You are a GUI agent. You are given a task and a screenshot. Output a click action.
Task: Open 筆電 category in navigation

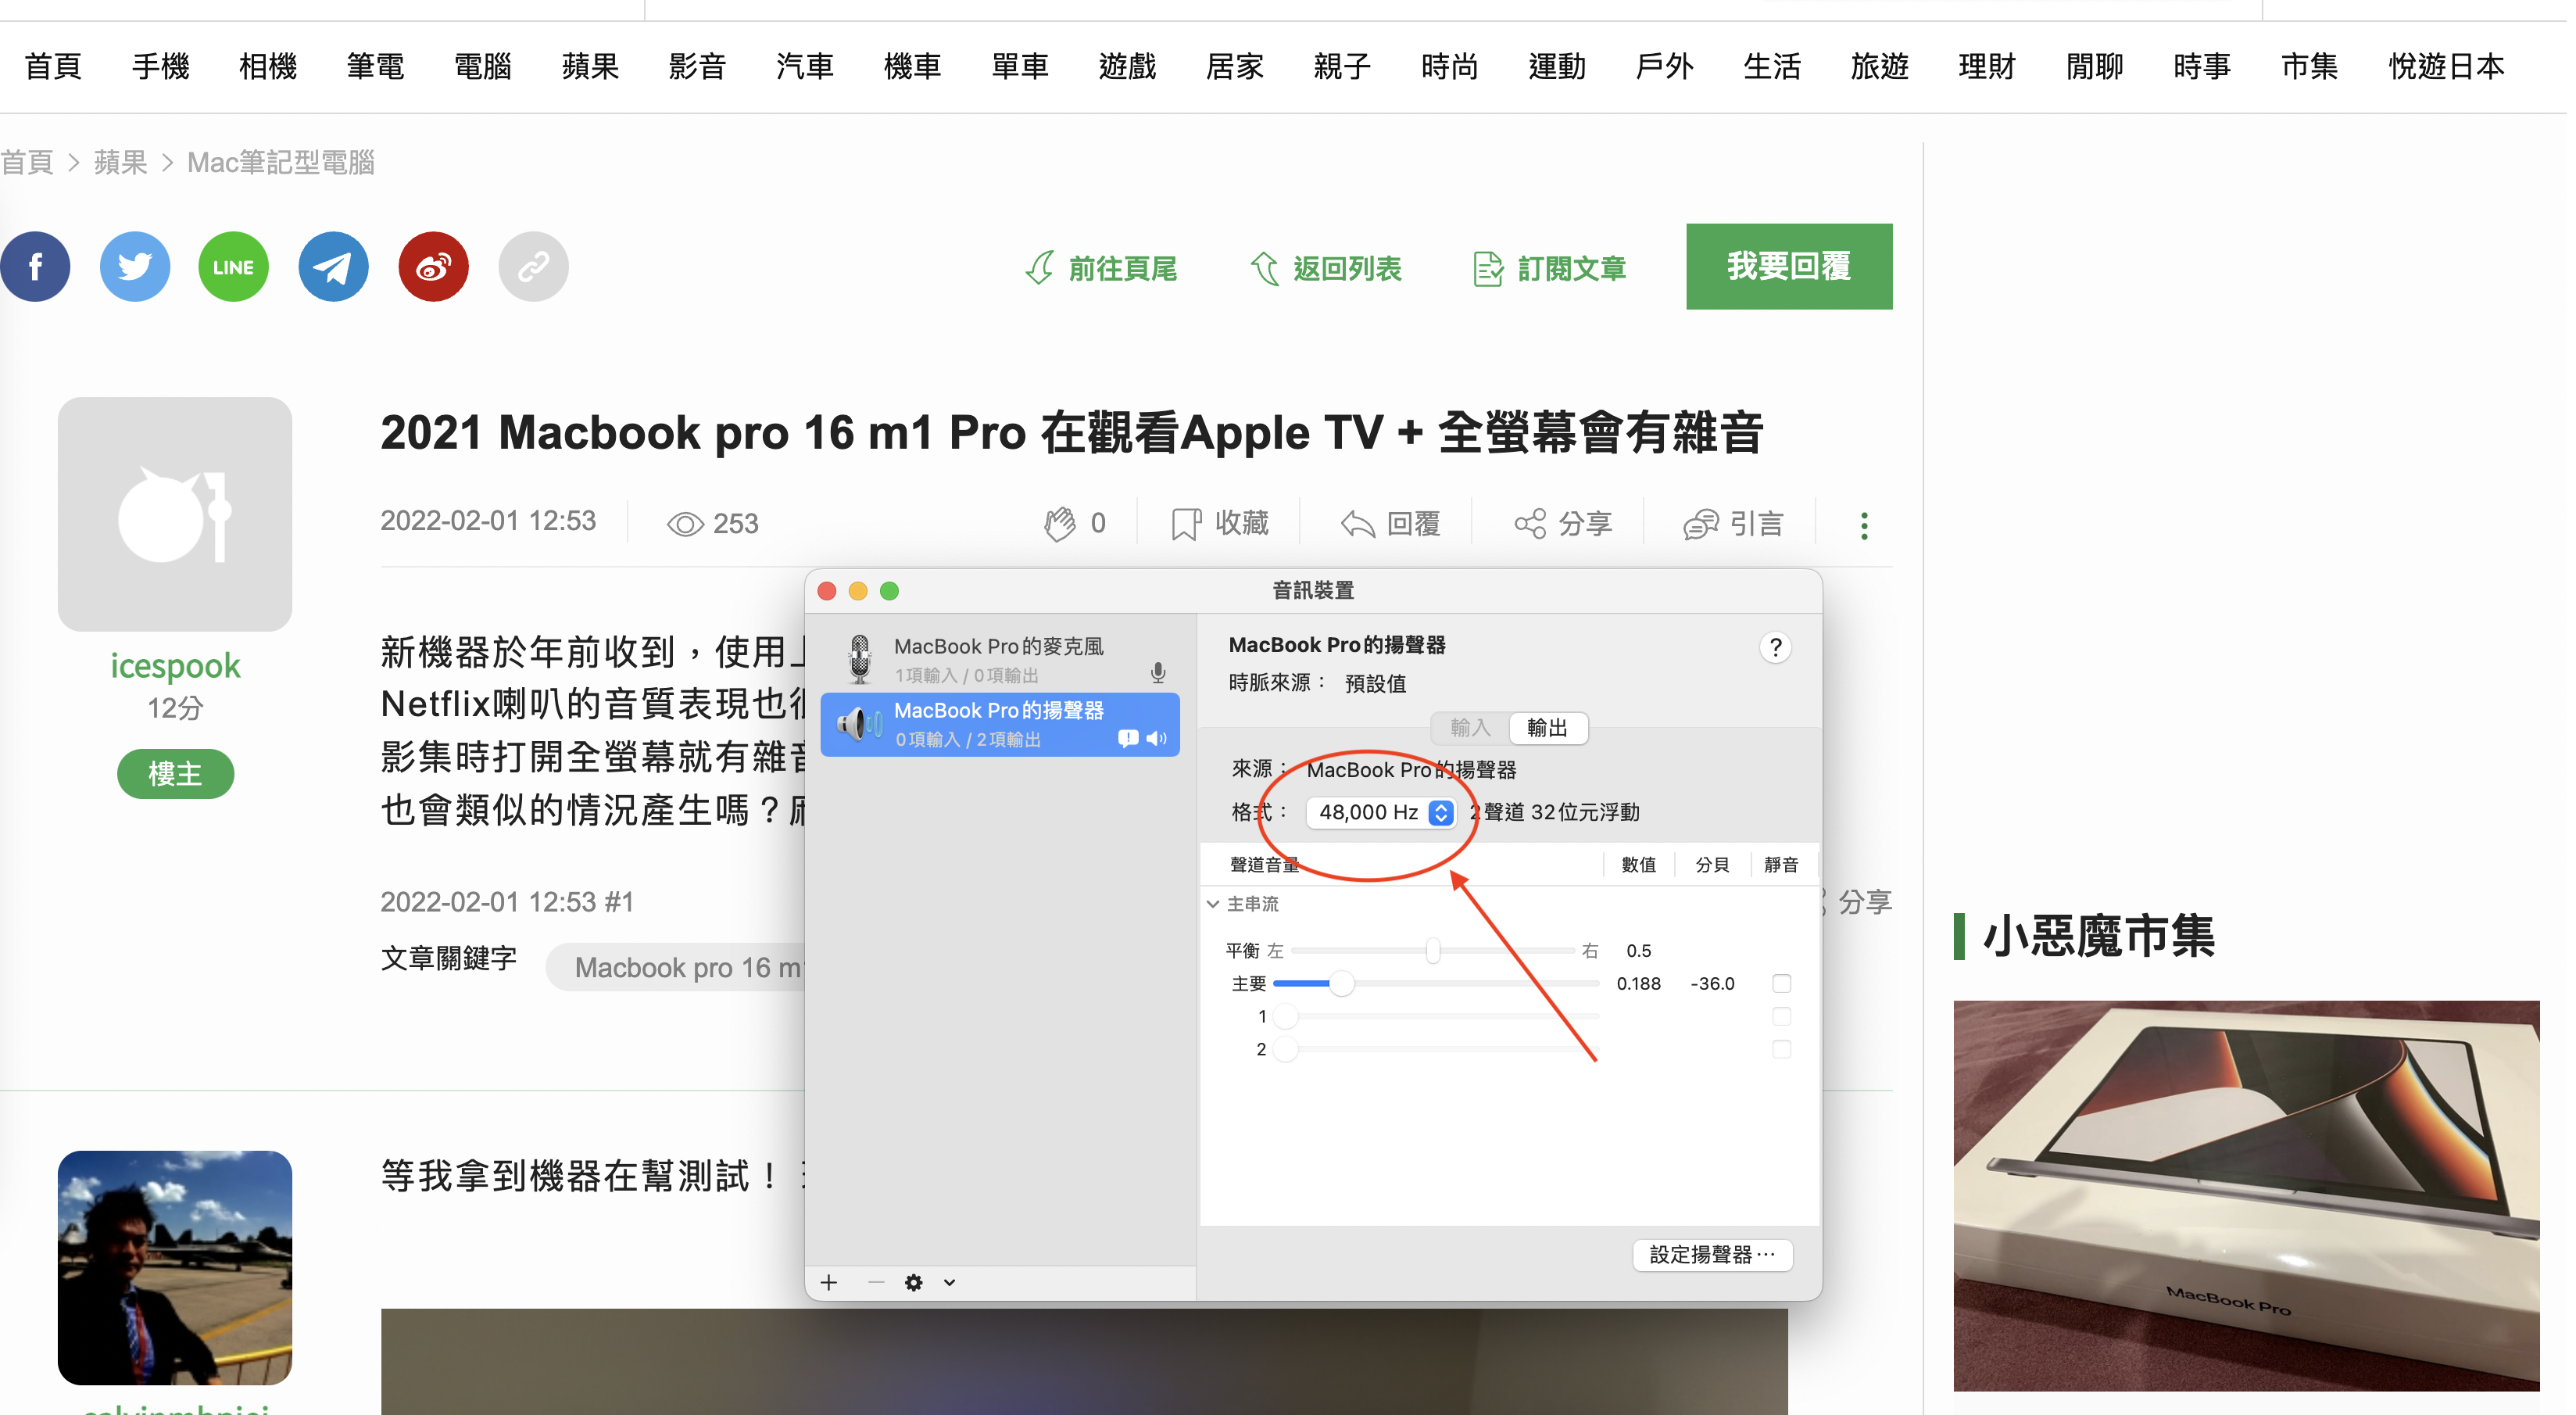coord(376,67)
